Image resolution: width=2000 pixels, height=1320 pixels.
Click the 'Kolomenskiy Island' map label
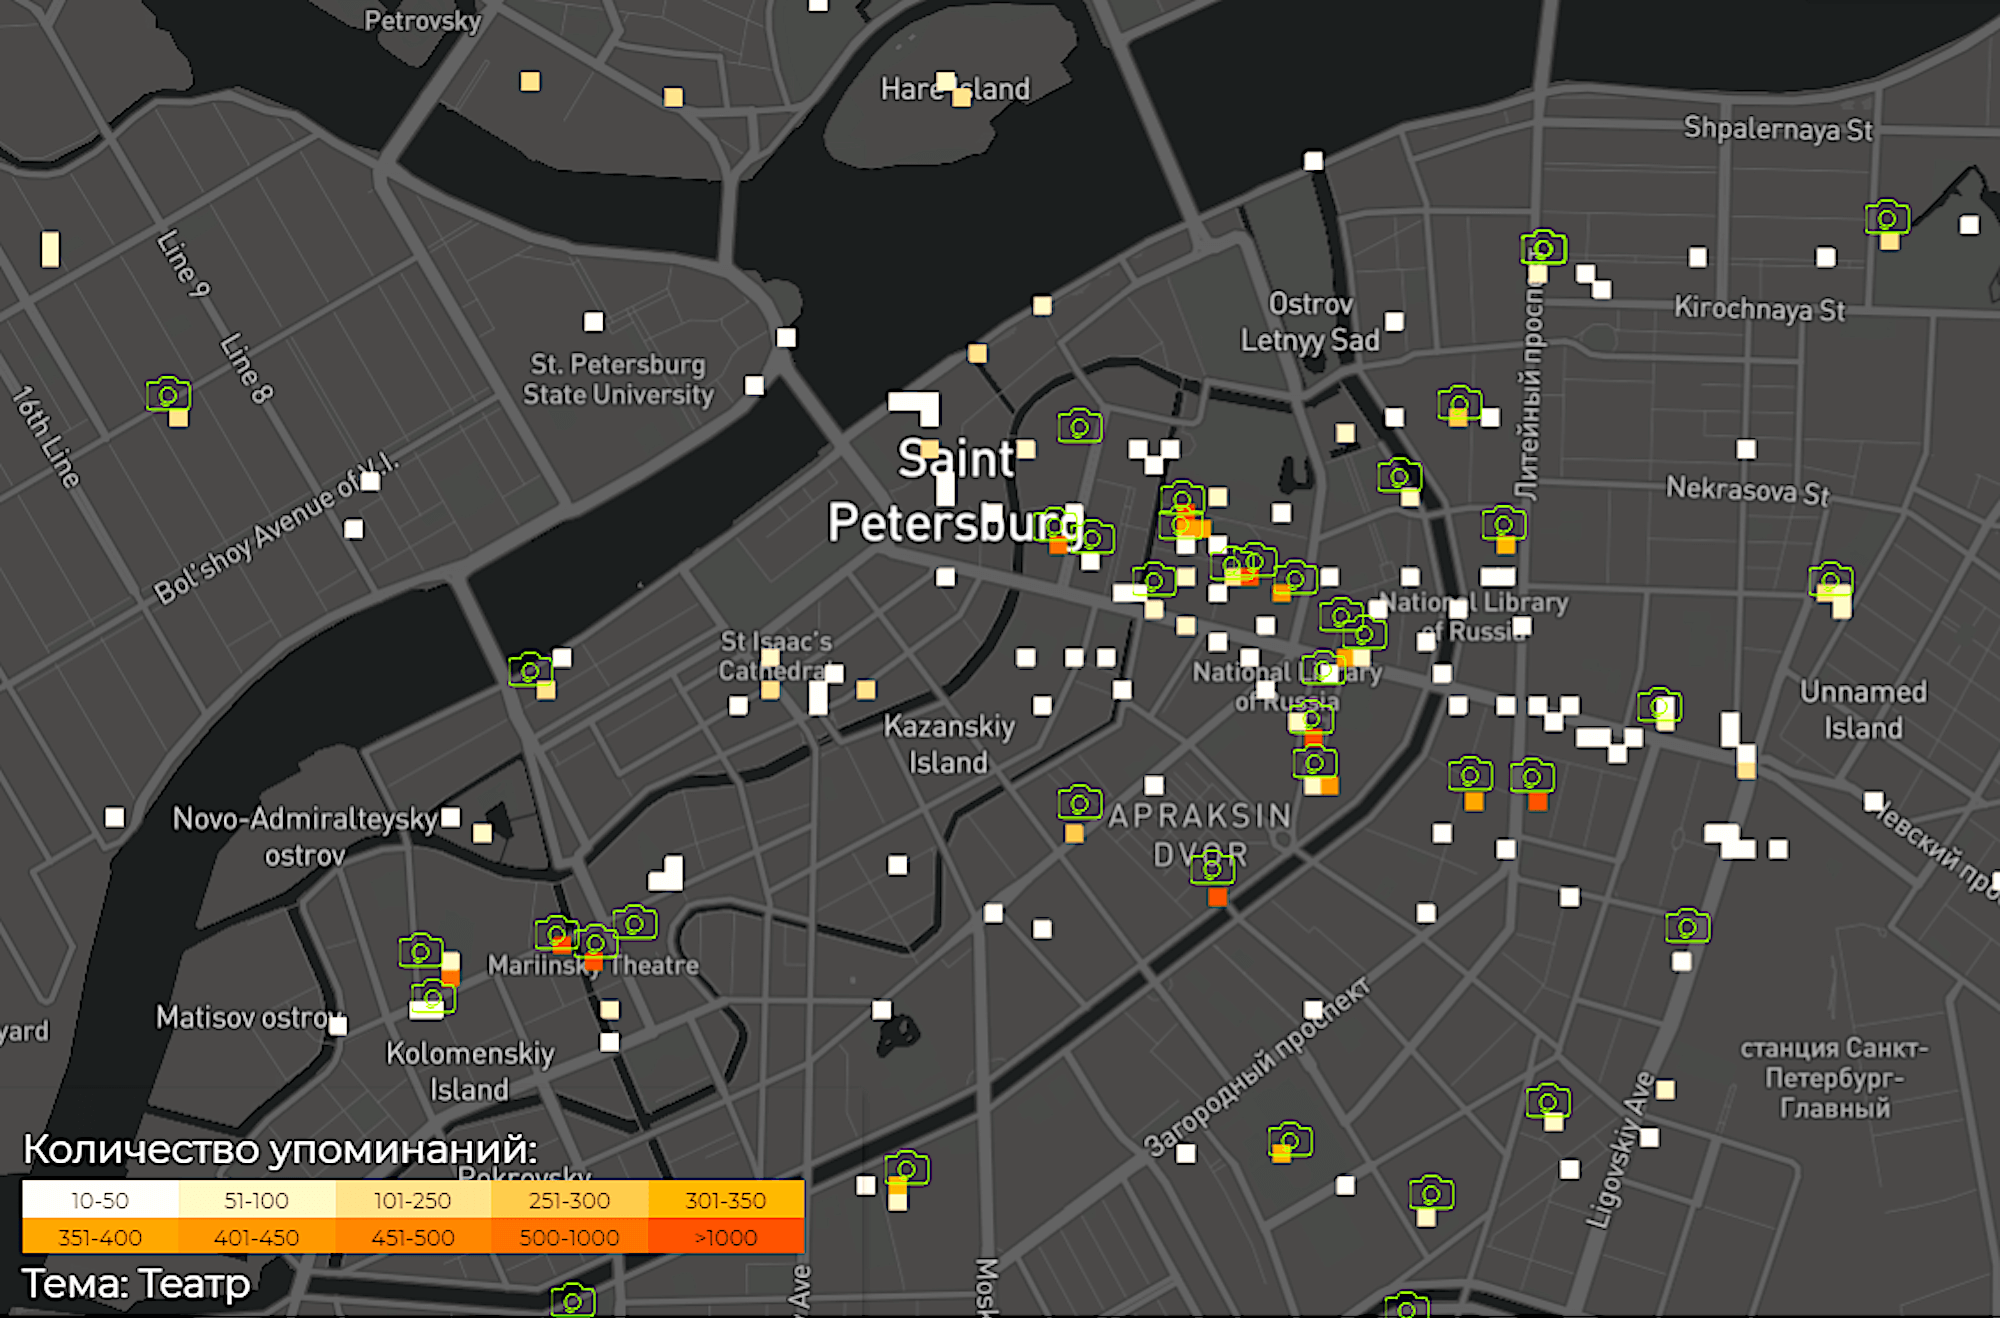point(469,1071)
